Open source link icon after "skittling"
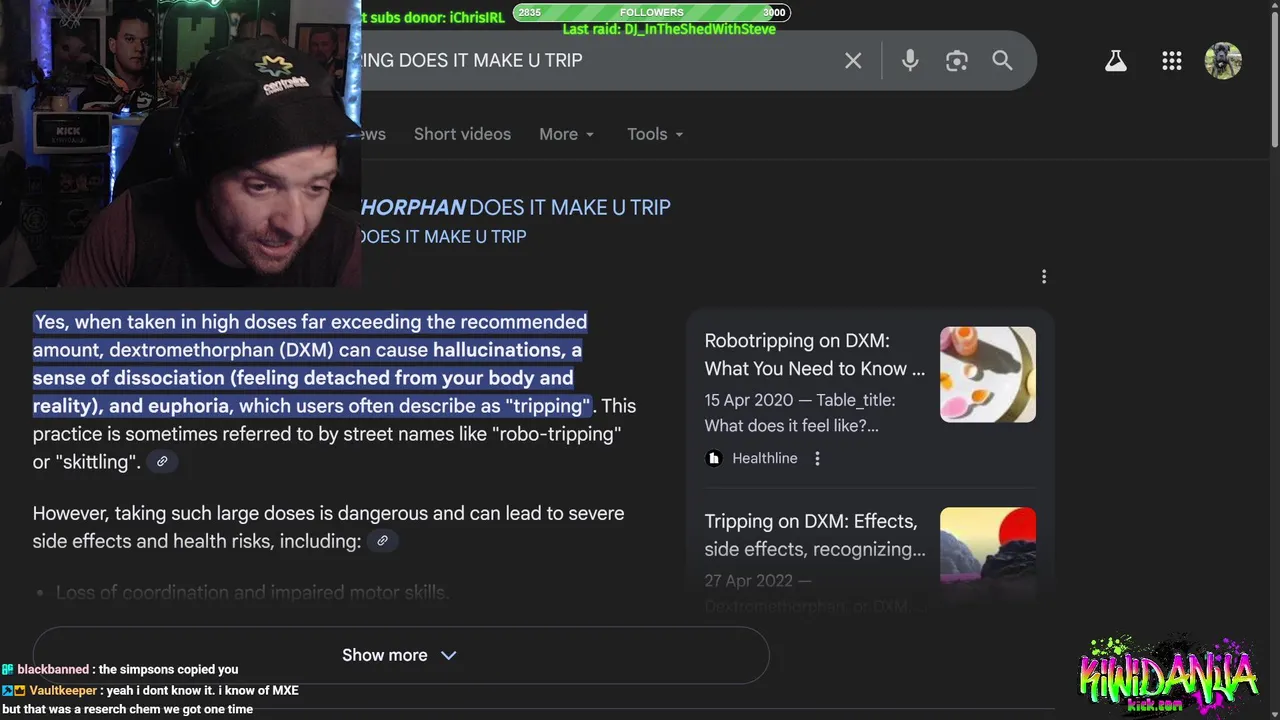The image size is (1280, 720). [x=162, y=461]
